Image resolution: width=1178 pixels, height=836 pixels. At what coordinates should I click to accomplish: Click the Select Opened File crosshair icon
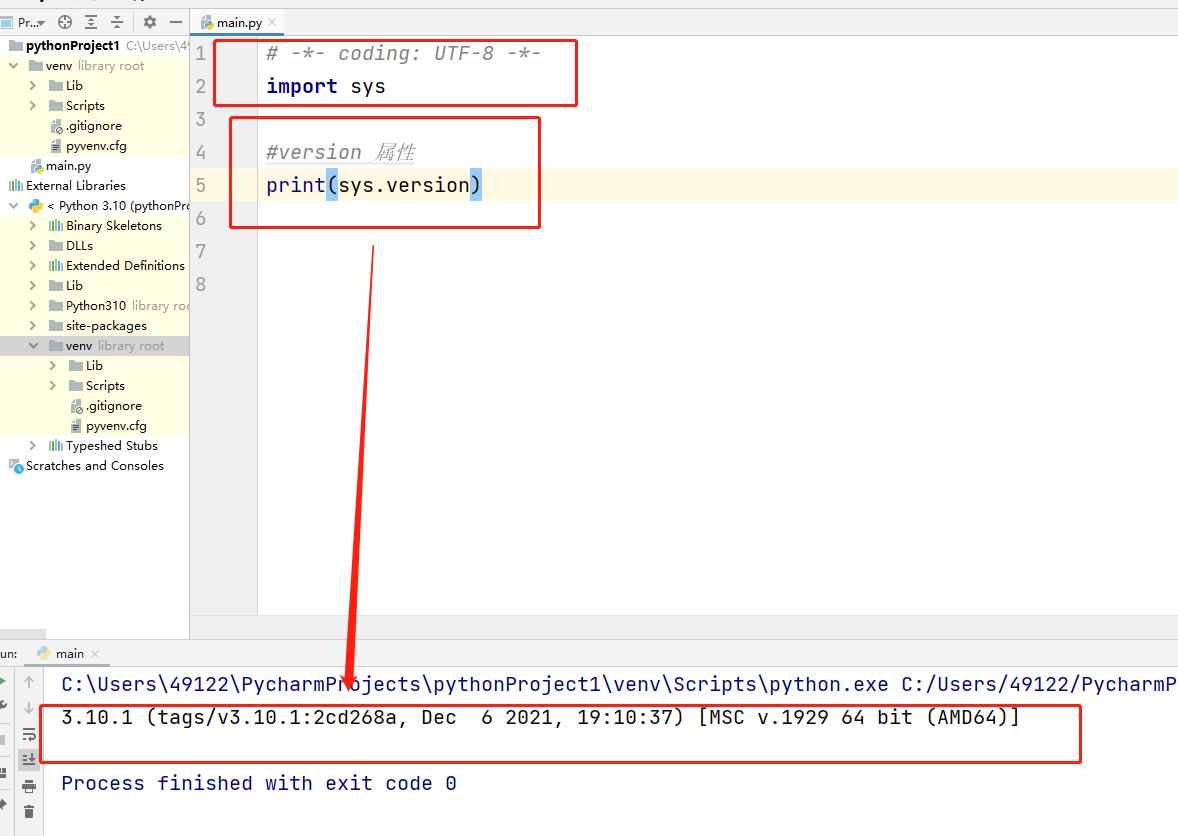65,23
